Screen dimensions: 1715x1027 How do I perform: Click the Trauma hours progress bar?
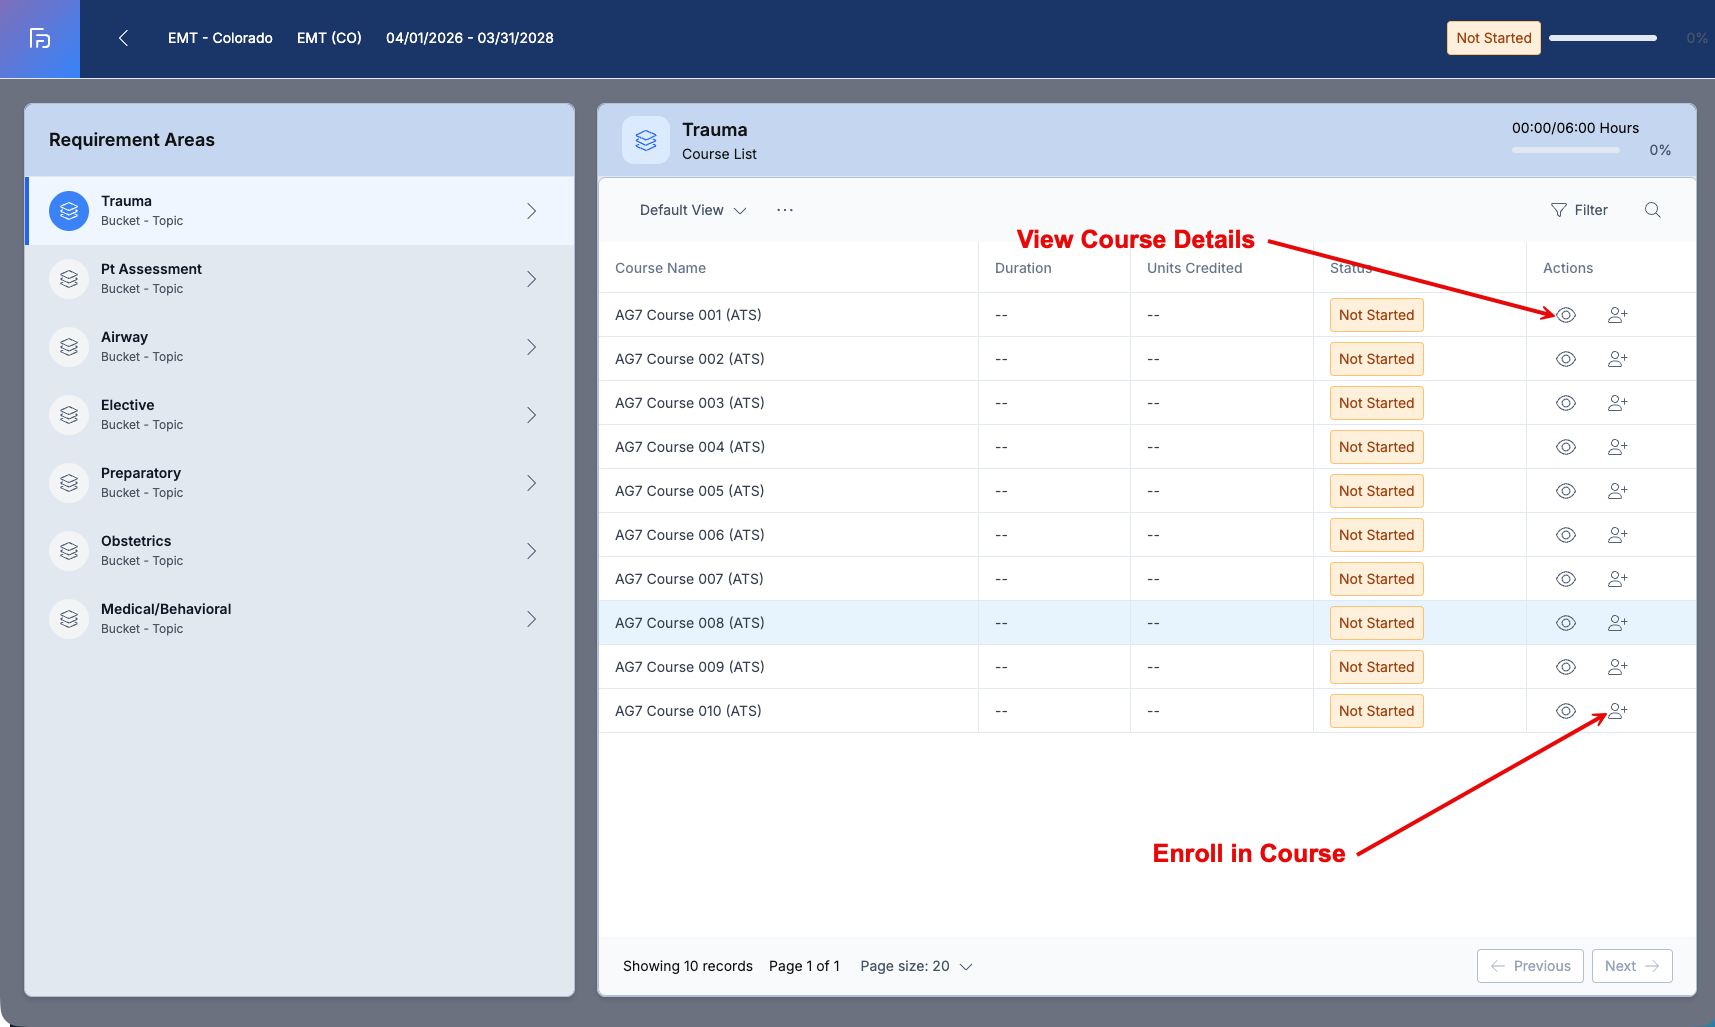pos(1566,150)
